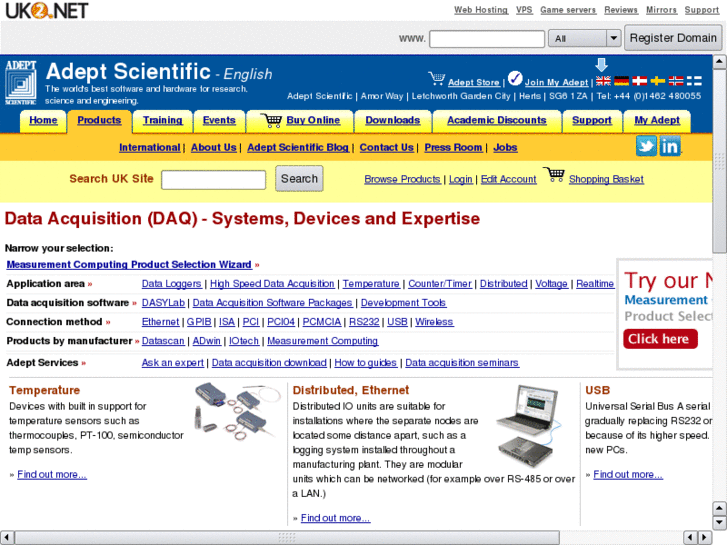Open the Login link
This screenshot has width=727, height=545.
click(460, 179)
